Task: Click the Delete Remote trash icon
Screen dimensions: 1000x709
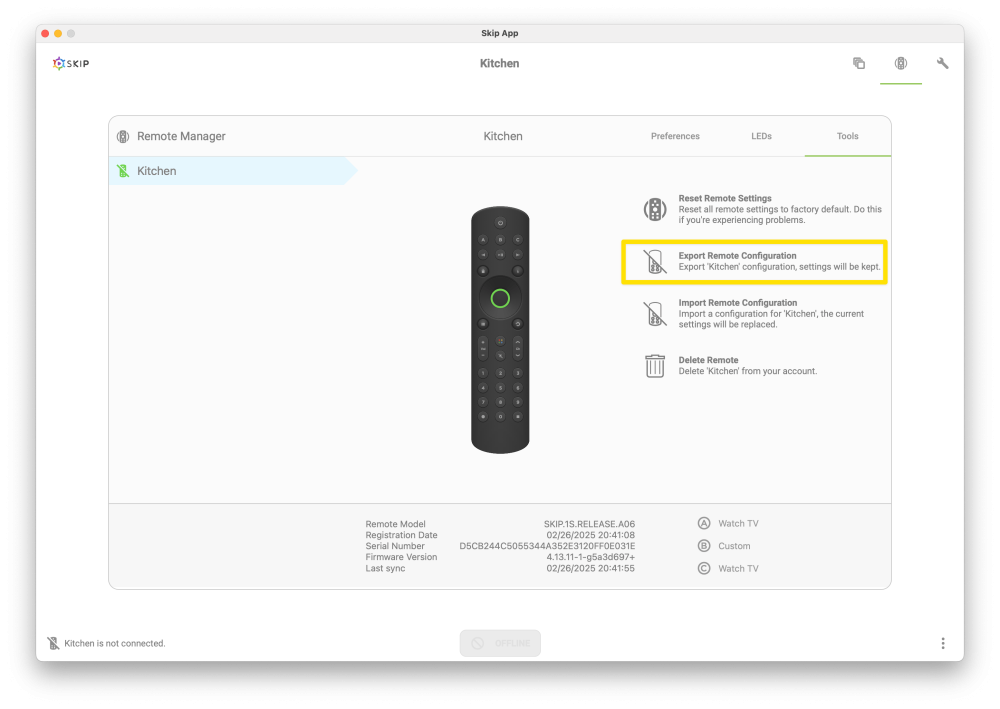Action: tap(655, 366)
